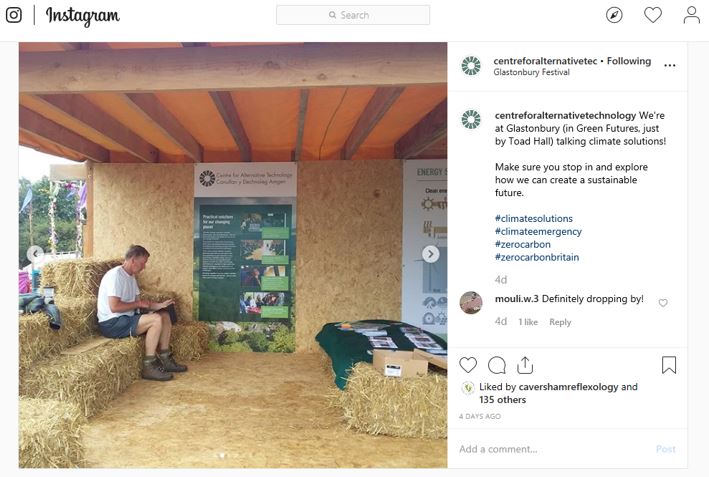Click Reply under the mouli.w.3 comment
Viewport: 709px width, 477px height.
[x=560, y=322]
